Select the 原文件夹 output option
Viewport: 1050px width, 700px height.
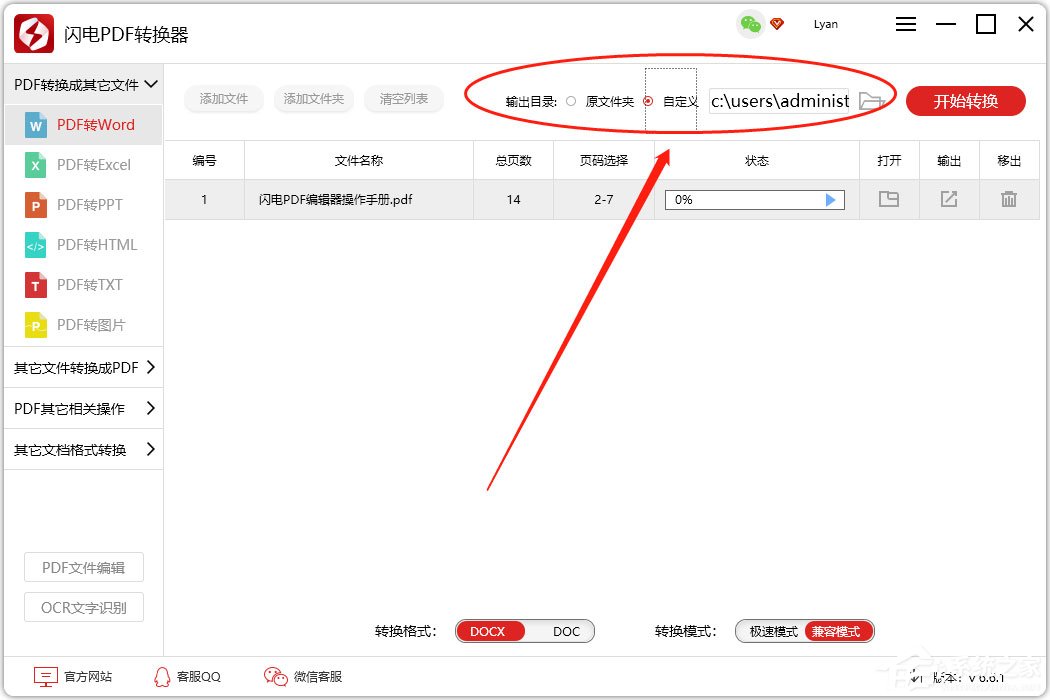point(570,101)
